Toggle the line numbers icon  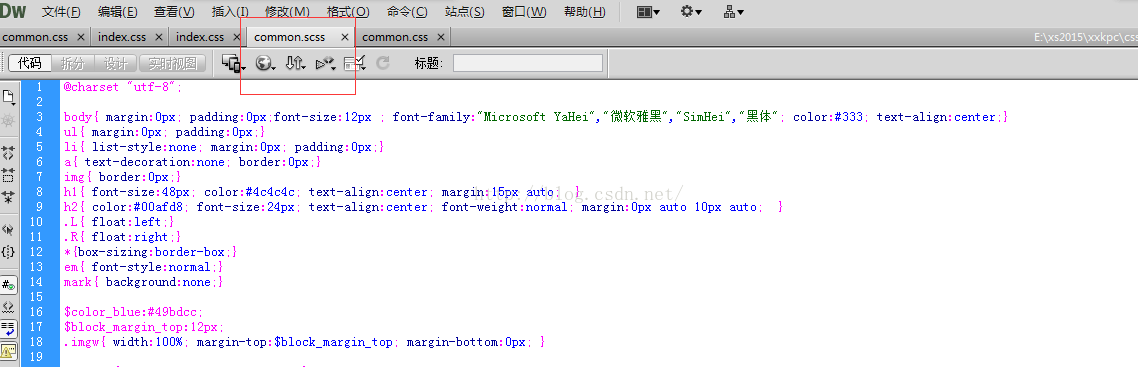9,285
